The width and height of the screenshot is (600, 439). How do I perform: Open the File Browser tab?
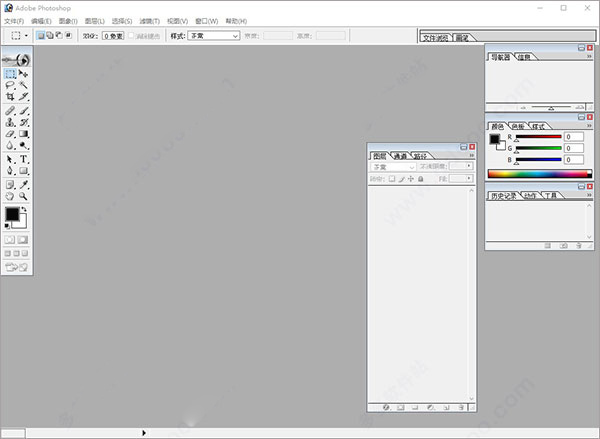click(435, 38)
